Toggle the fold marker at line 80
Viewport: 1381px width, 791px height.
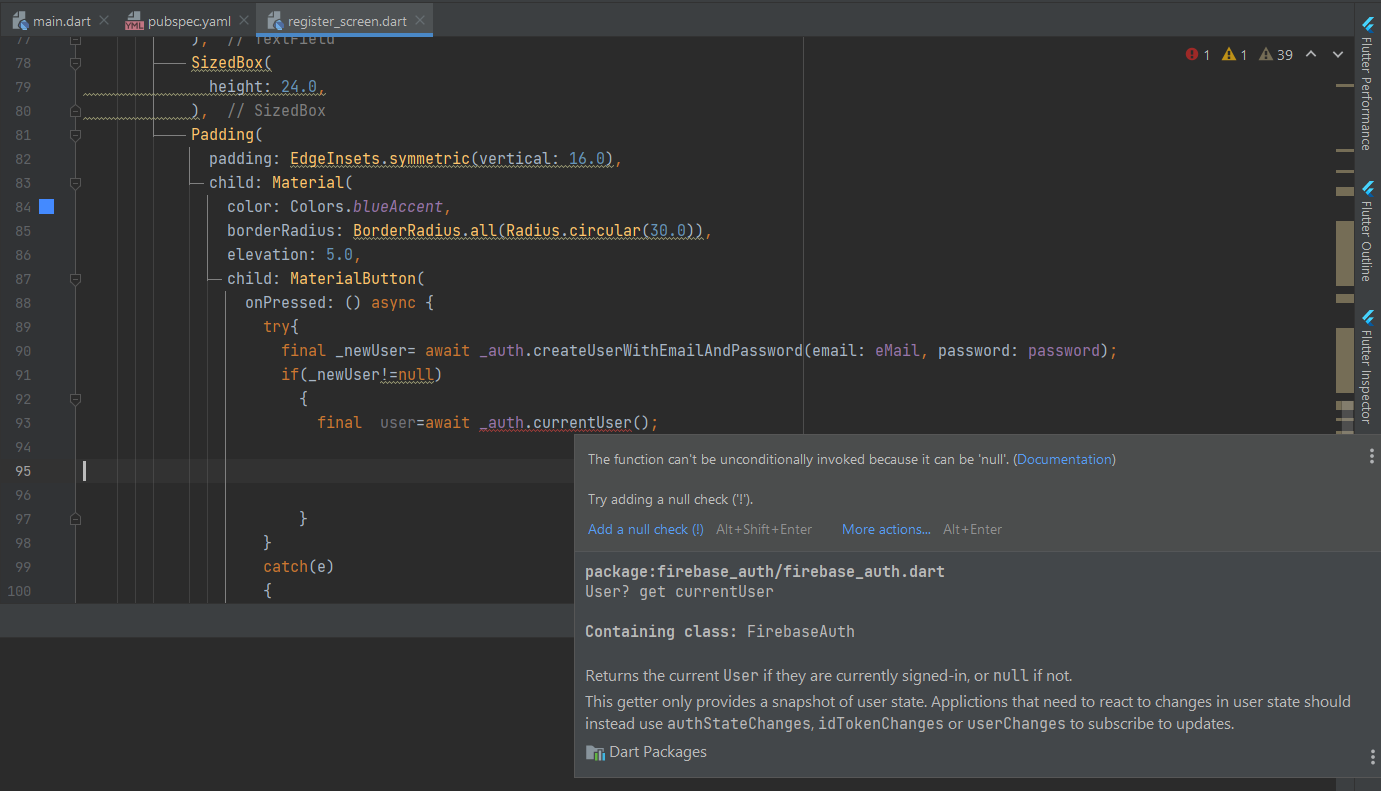[x=75, y=111]
